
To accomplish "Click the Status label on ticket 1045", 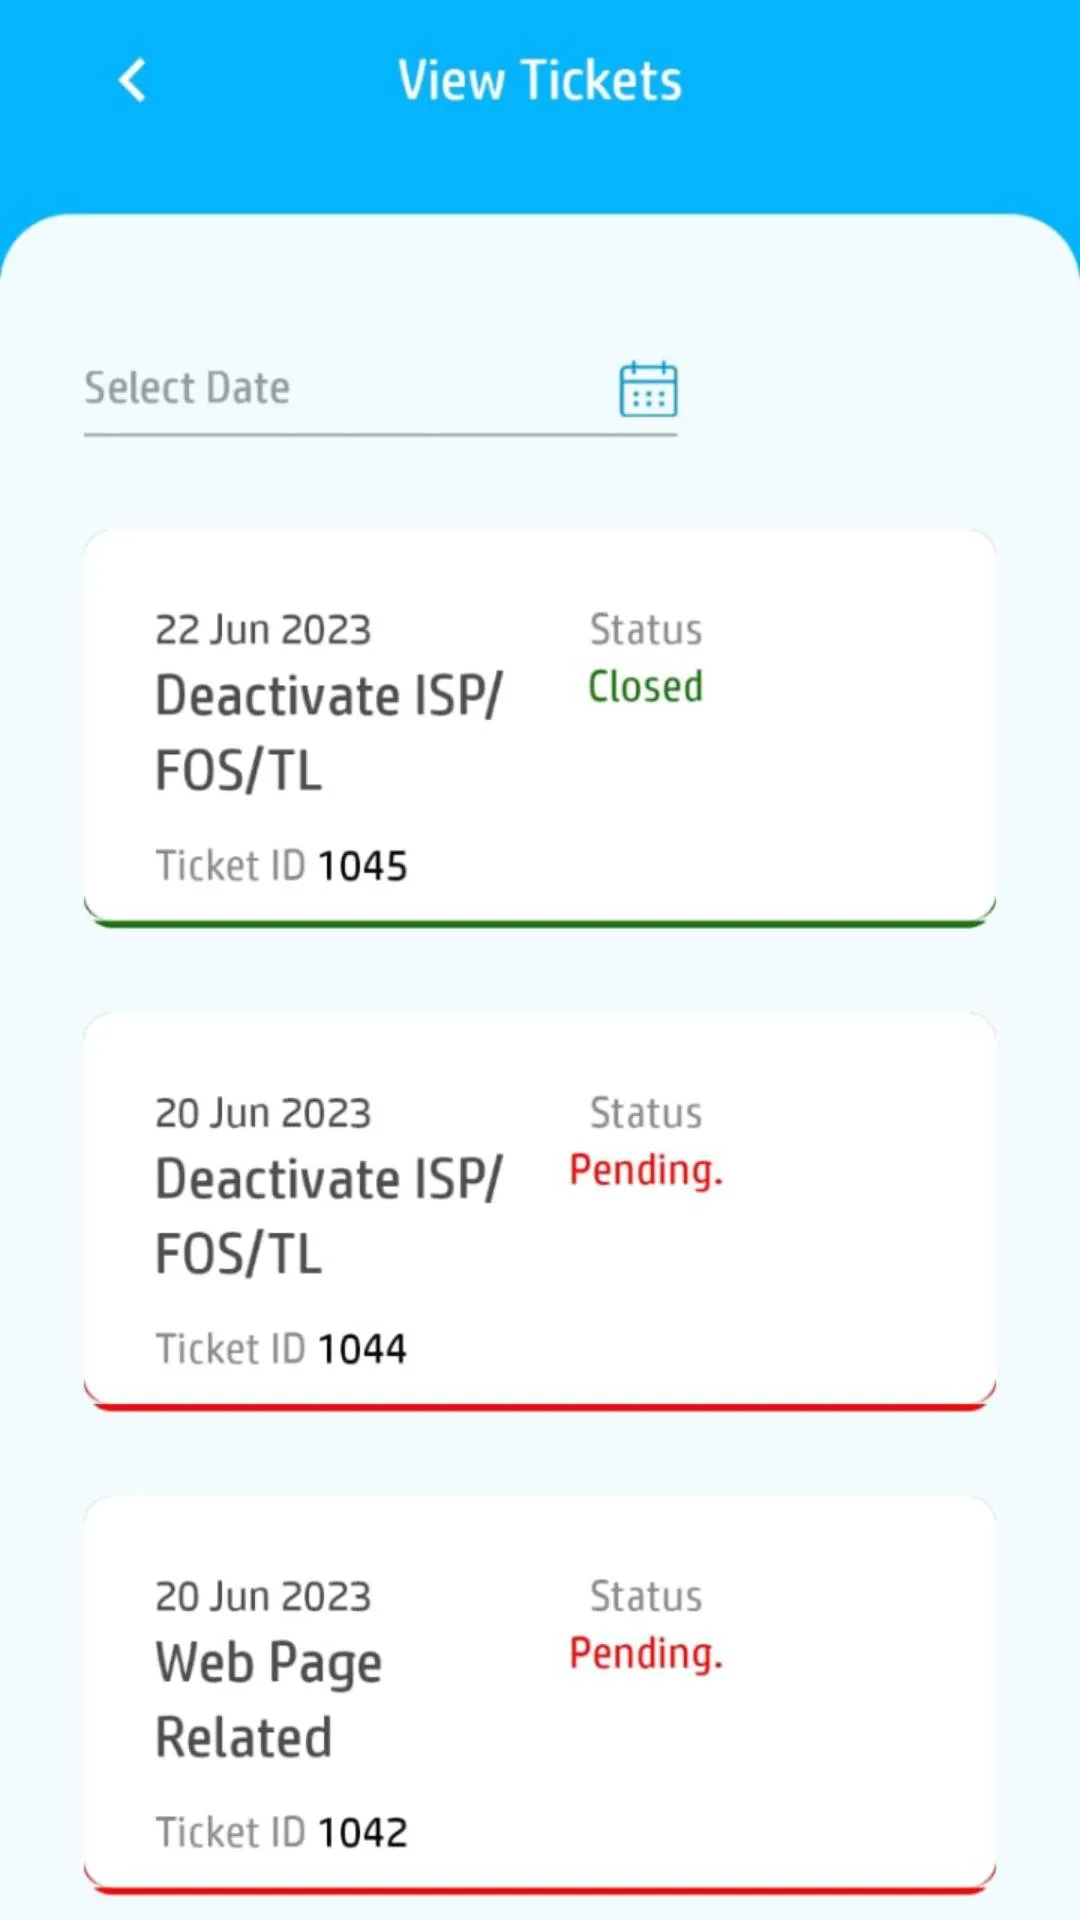I will coord(646,630).
